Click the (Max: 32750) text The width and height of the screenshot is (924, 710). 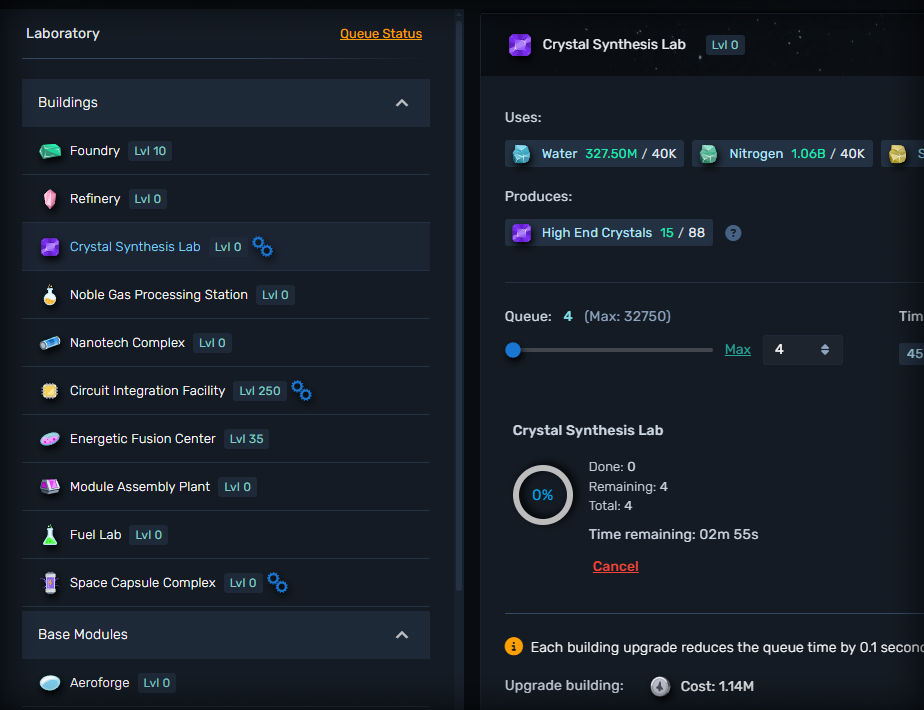tap(627, 316)
